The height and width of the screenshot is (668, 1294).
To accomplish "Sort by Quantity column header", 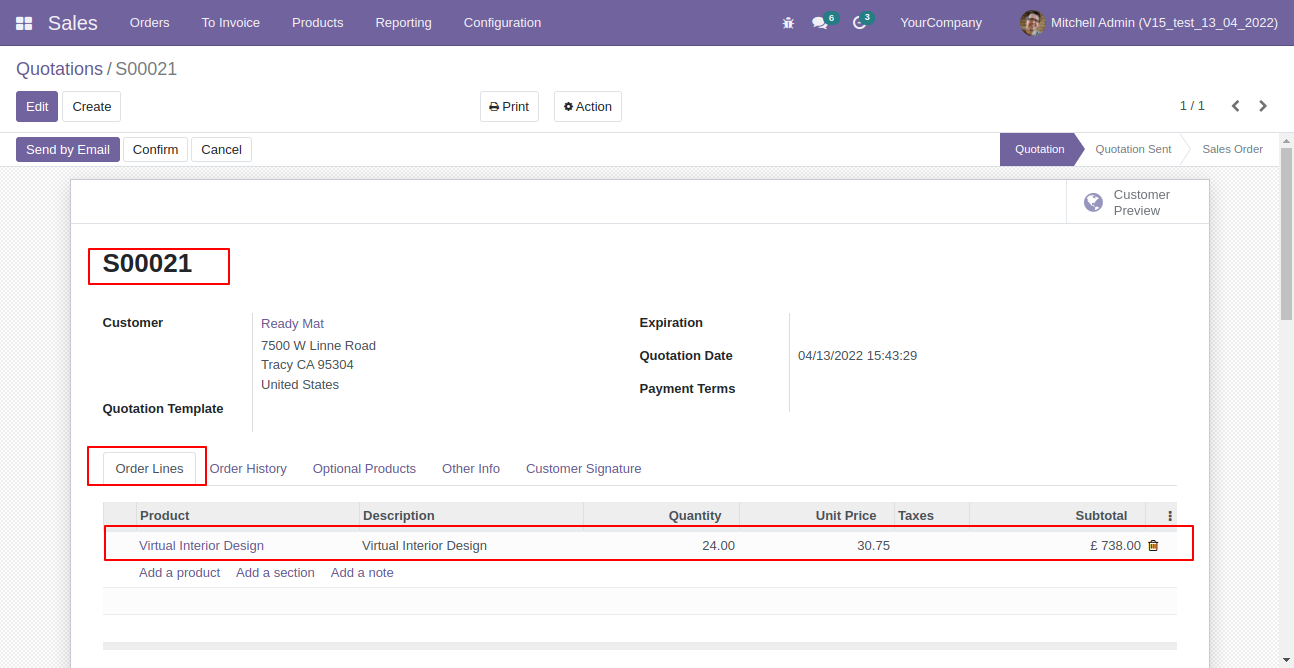I will click(x=661, y=516).
